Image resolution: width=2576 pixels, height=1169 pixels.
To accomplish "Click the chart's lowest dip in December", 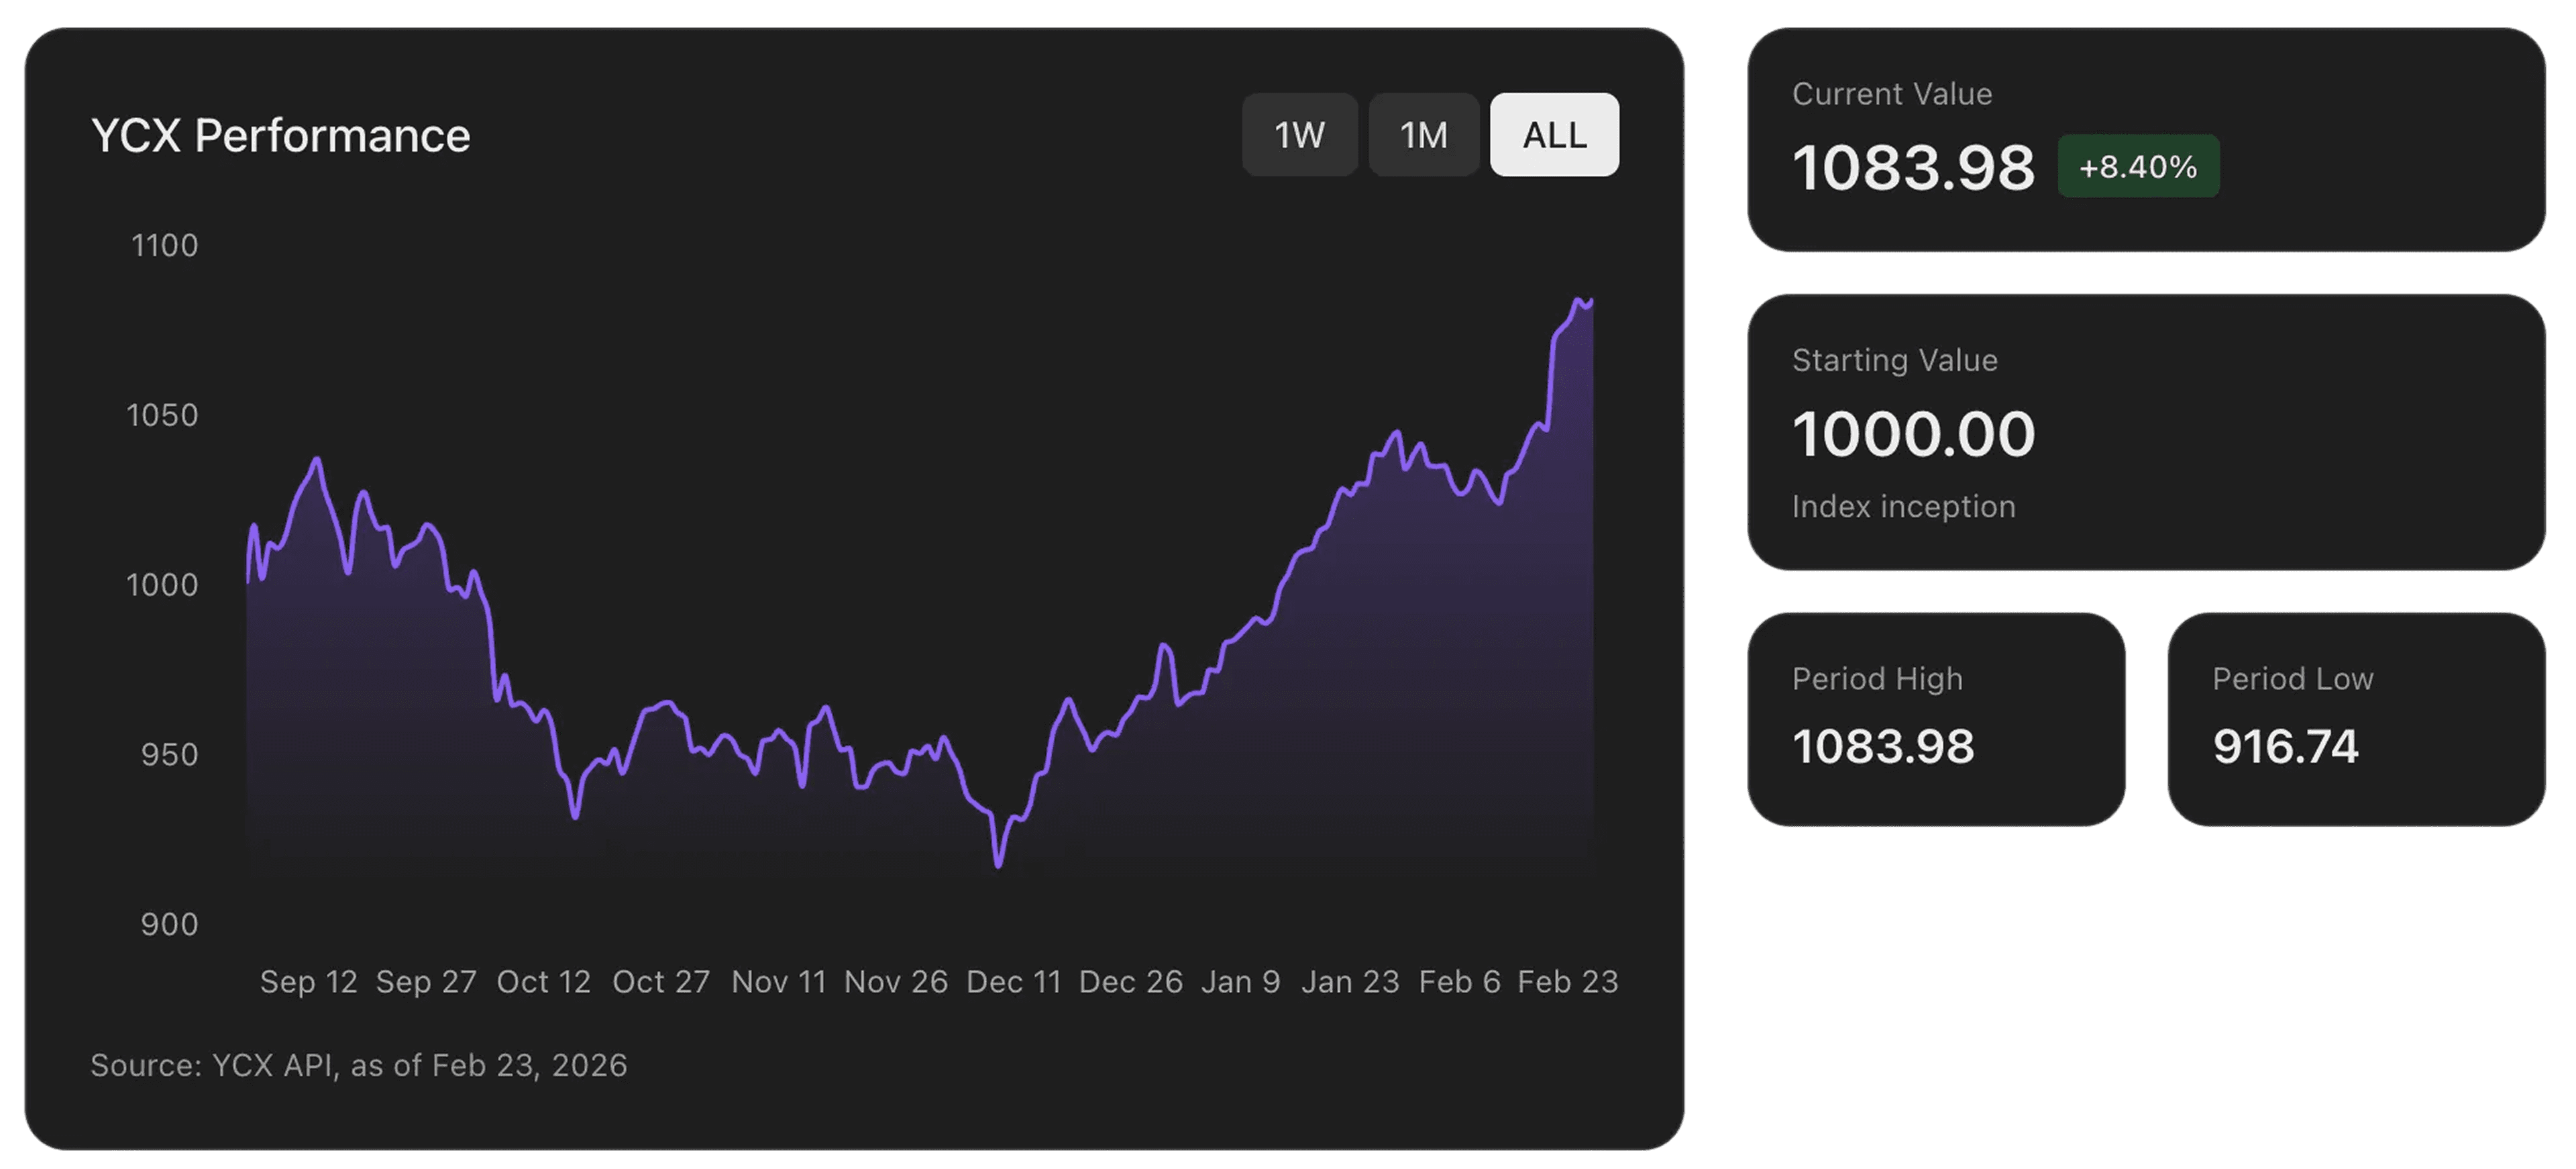I will [x=998, y=864].
